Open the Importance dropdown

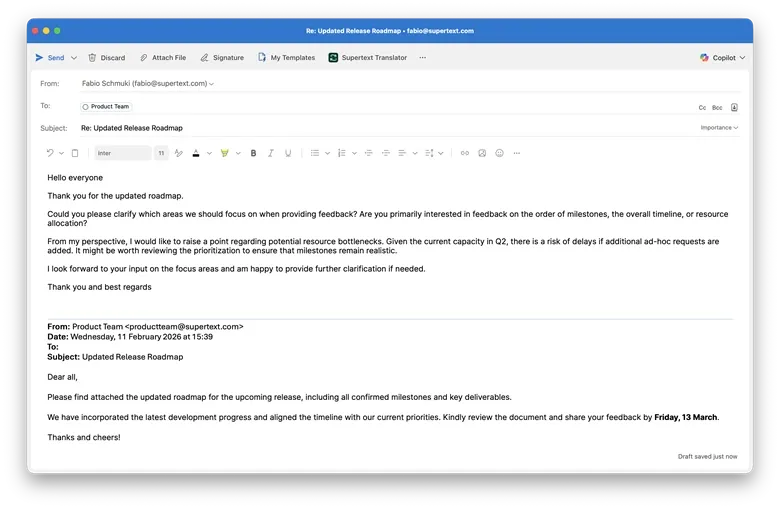[x=719, y=128]
